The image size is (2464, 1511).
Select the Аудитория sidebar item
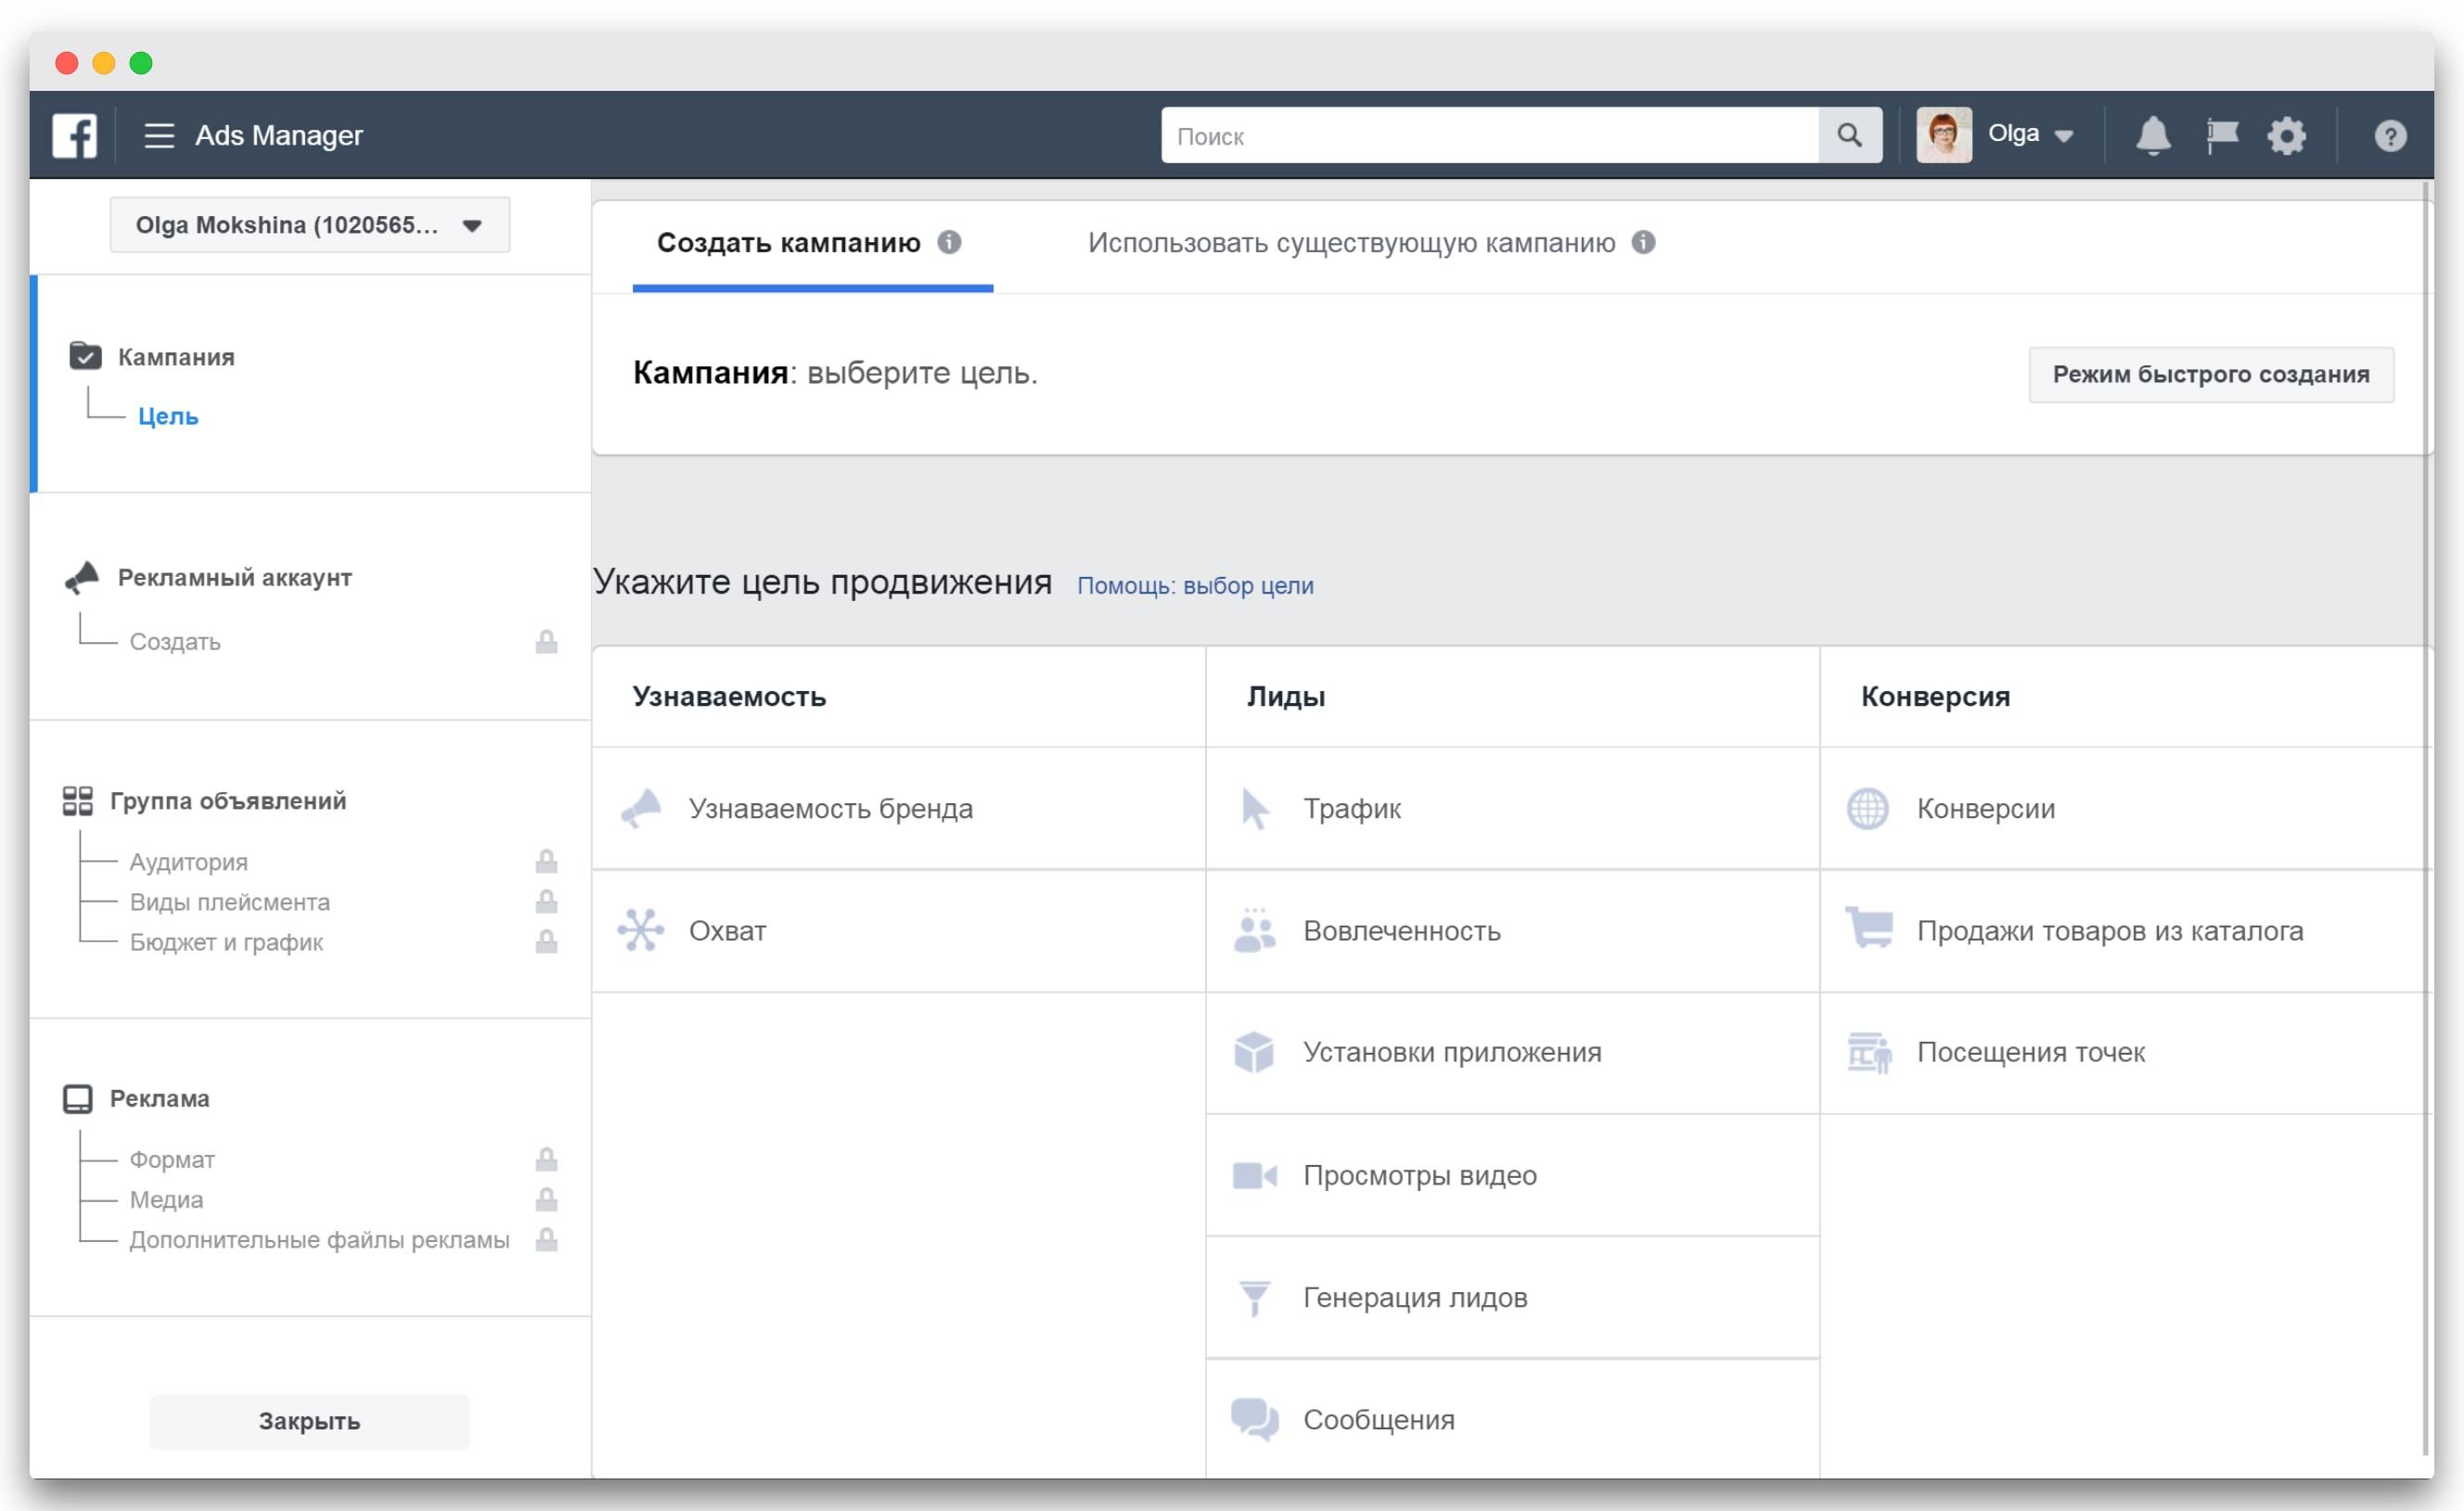pos(189,861)
